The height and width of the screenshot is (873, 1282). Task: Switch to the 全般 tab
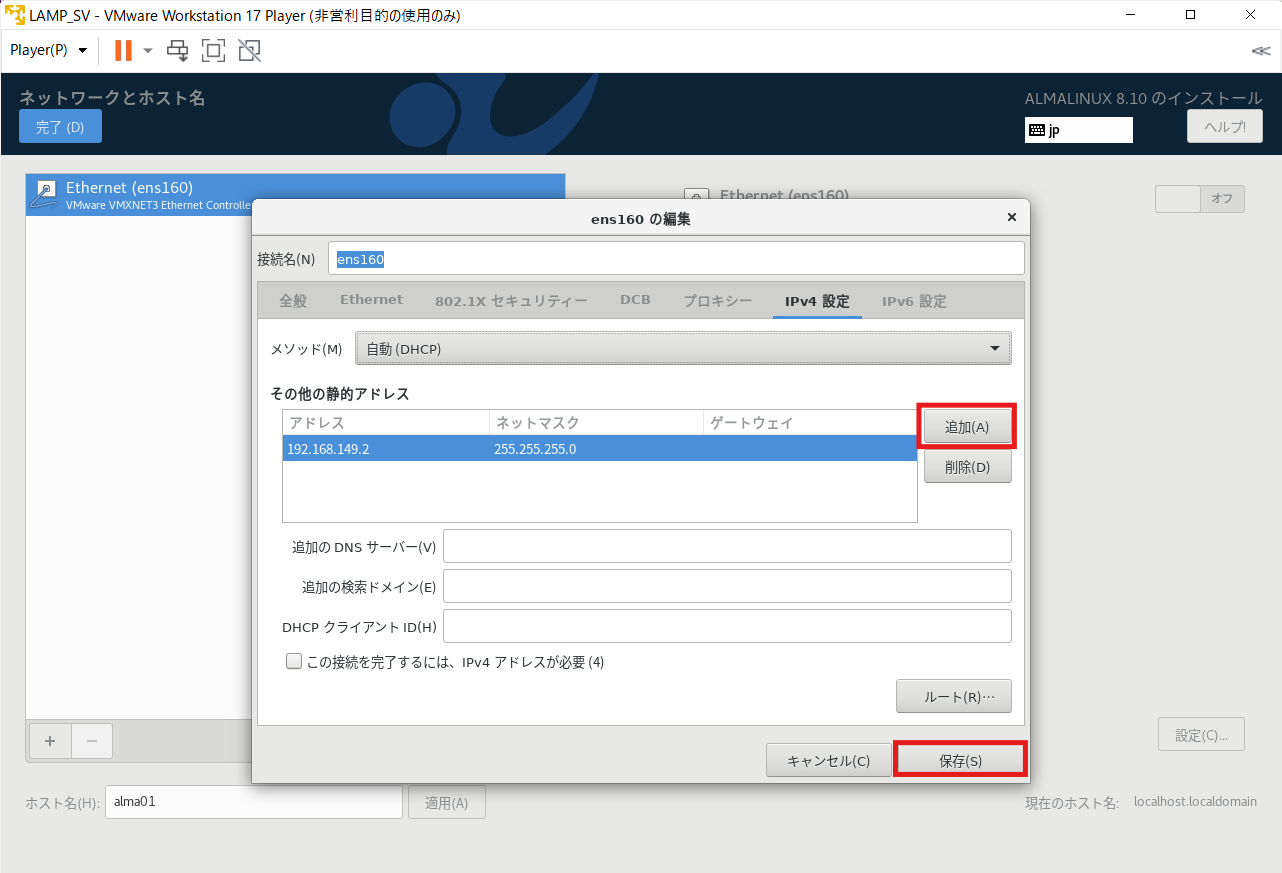[x=293, y=301]
